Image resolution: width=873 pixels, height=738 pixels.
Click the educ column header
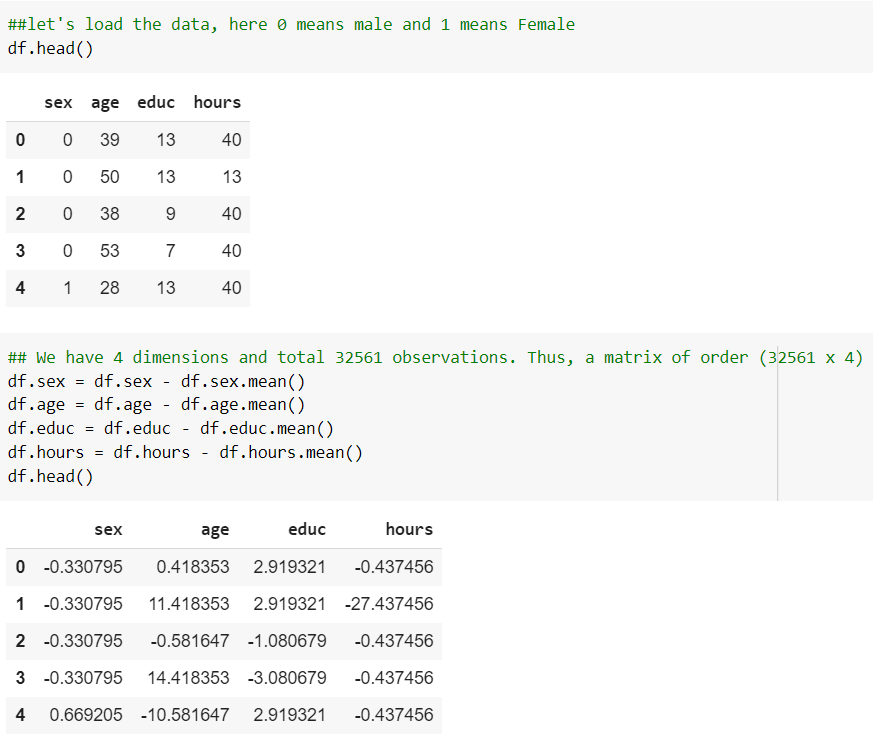point(156,102)
